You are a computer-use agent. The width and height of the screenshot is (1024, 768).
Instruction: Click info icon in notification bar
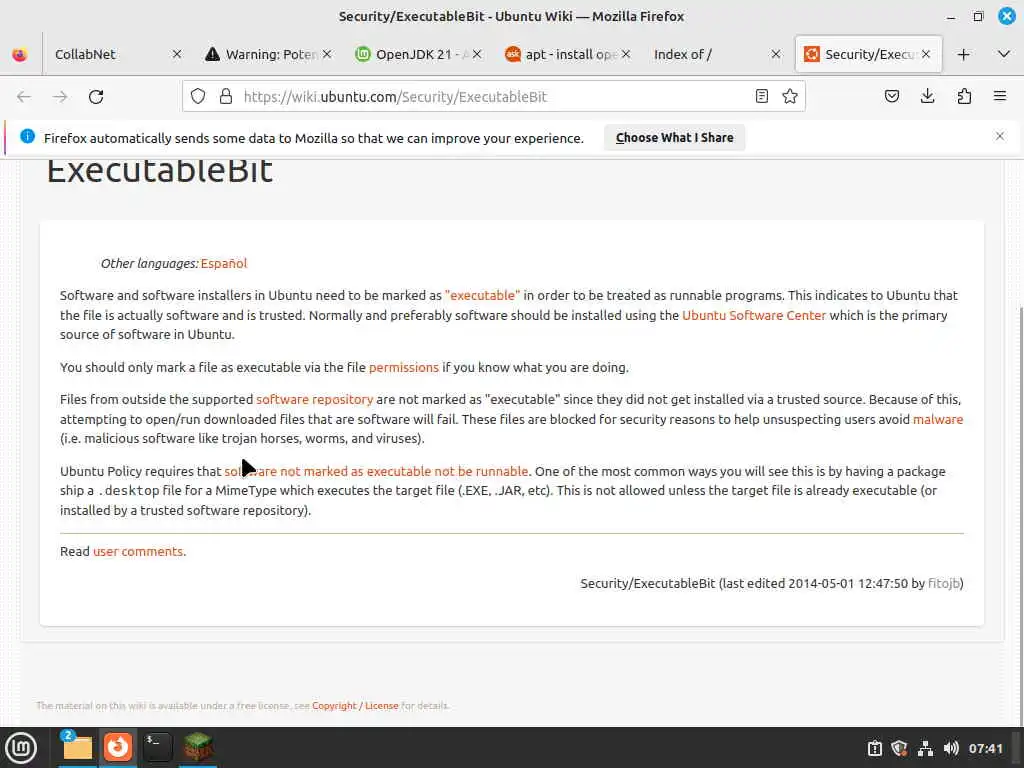point(27,136)
